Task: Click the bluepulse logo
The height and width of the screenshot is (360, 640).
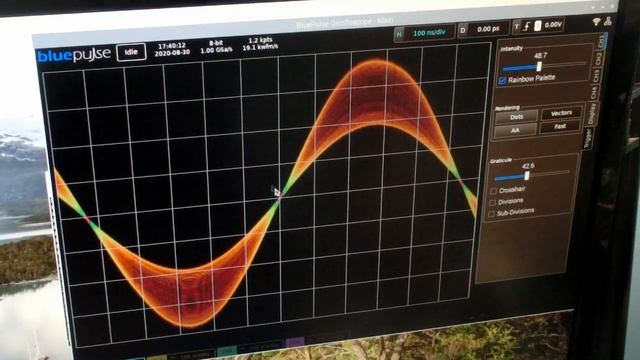Action: tap(74, 55)
